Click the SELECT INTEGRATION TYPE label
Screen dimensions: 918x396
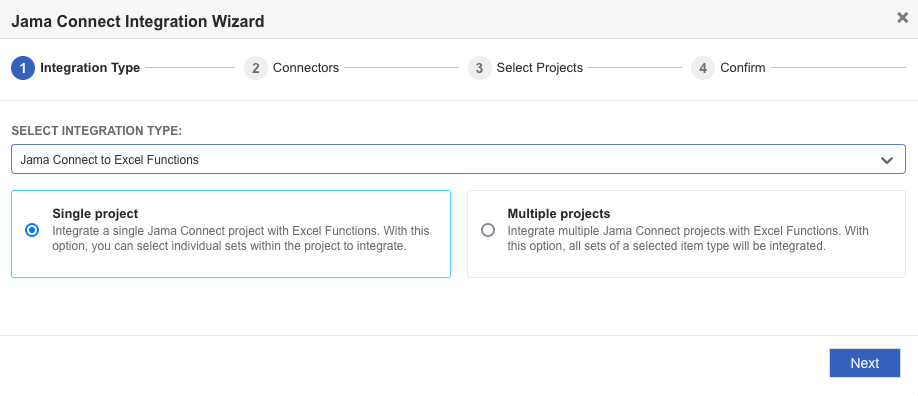point(97,131)
